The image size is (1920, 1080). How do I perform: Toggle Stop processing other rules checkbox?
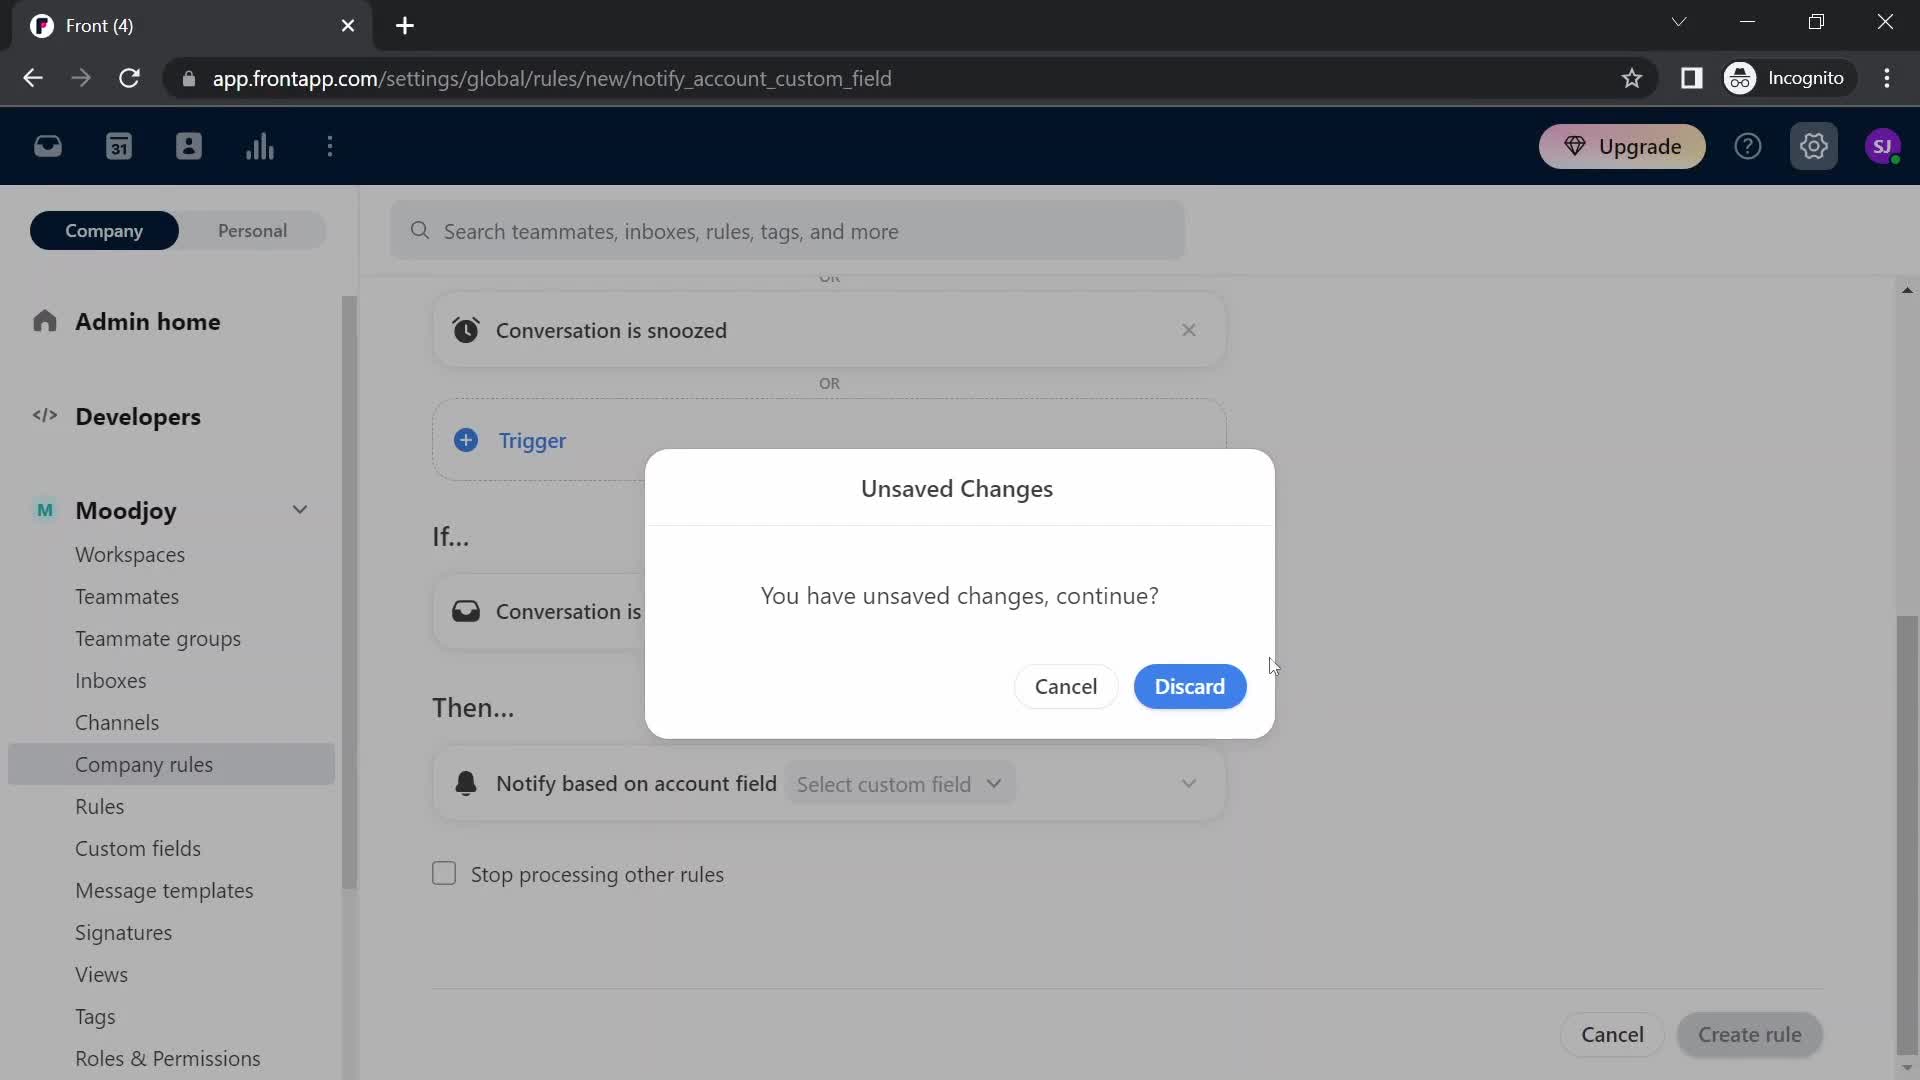coord(443,873)
